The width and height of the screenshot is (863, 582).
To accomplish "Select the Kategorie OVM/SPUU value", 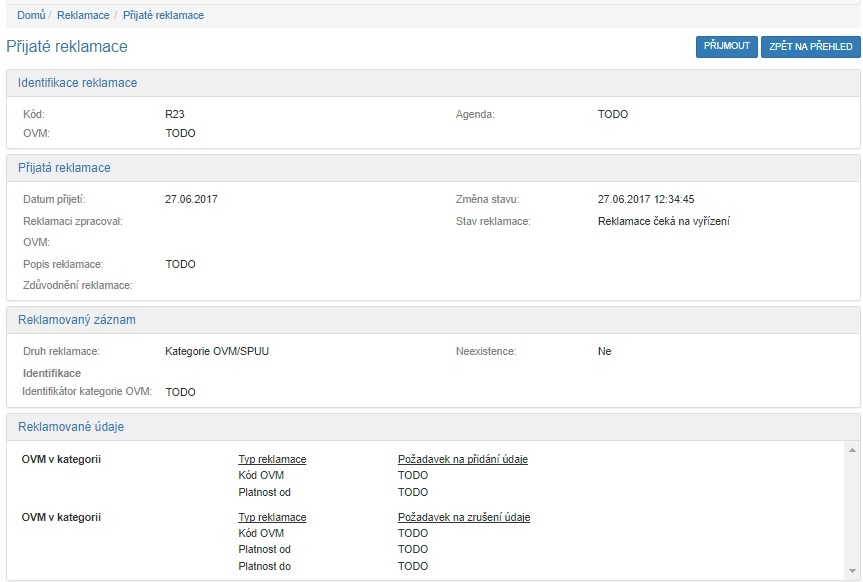I will coord(217,351).
